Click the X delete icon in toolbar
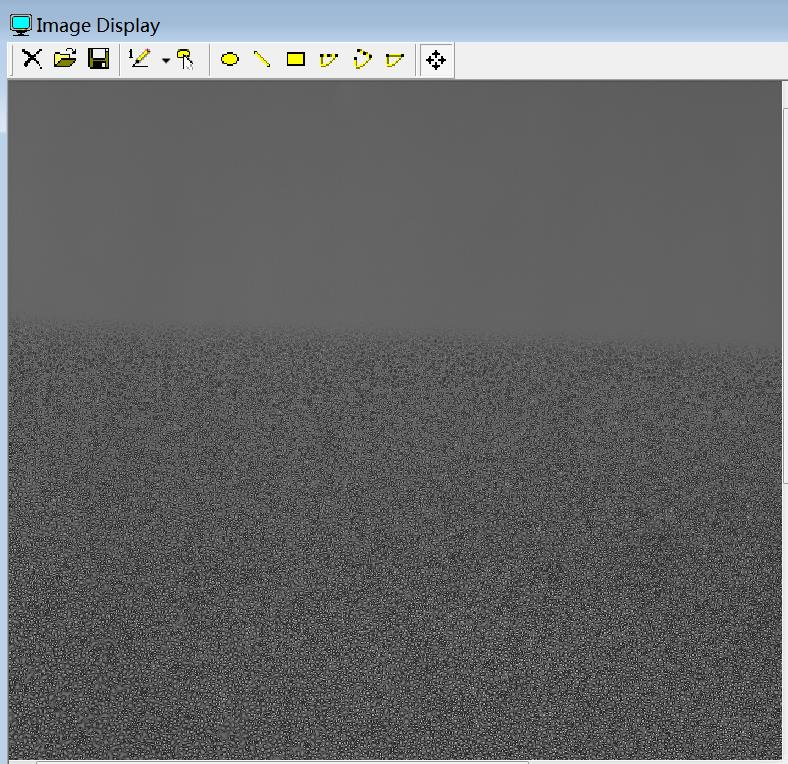This screenshot has width=788, height=764. (x=32, y=59)
